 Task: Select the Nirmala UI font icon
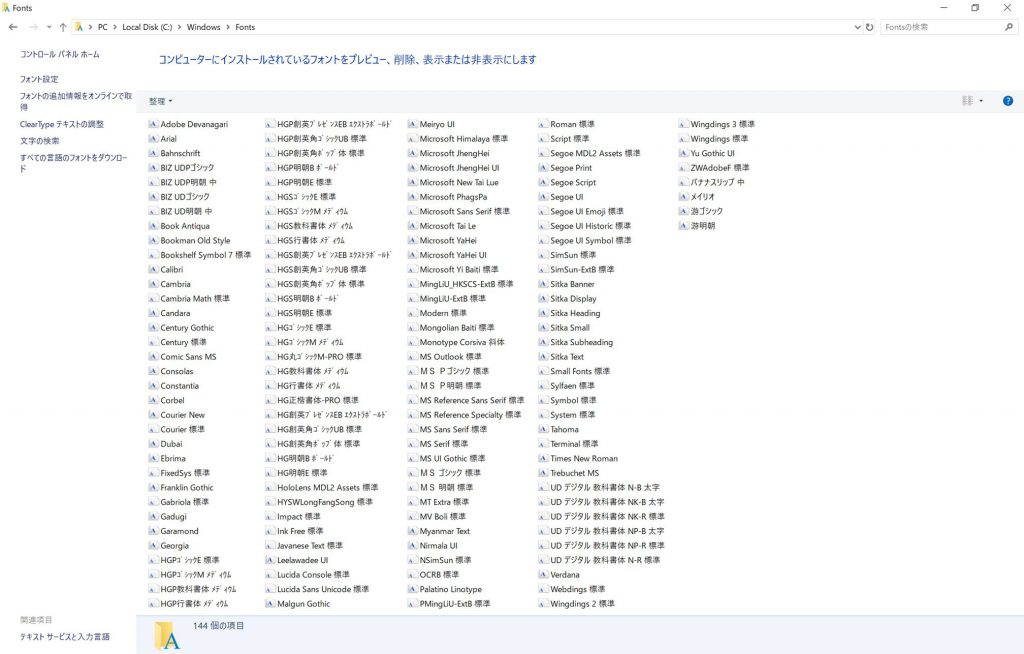(413, 546)
